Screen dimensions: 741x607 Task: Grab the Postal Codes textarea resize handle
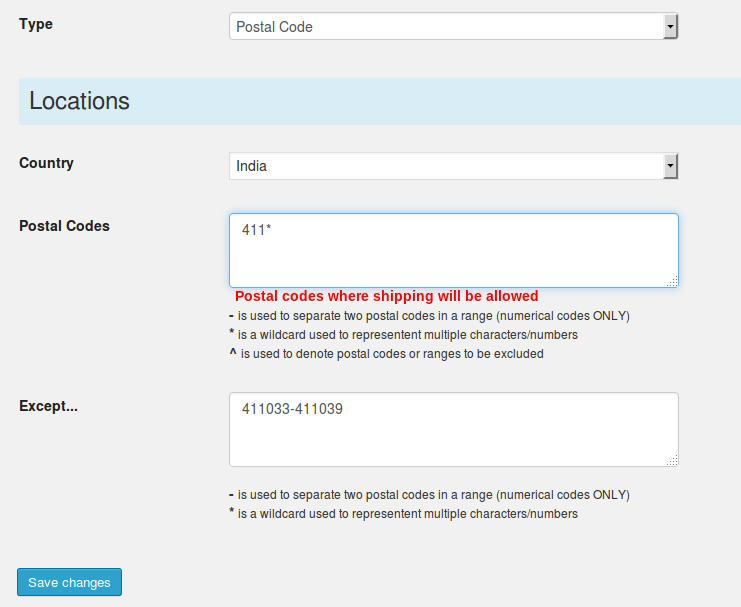(x=672, y=281)
